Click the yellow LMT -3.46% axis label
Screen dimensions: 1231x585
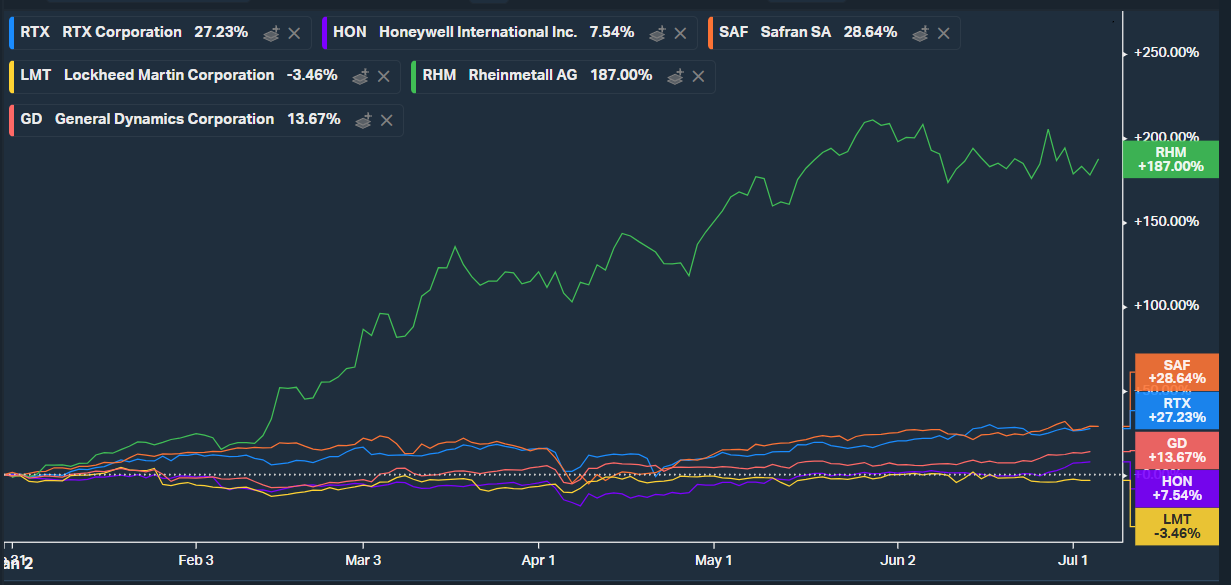[1176, 526]
